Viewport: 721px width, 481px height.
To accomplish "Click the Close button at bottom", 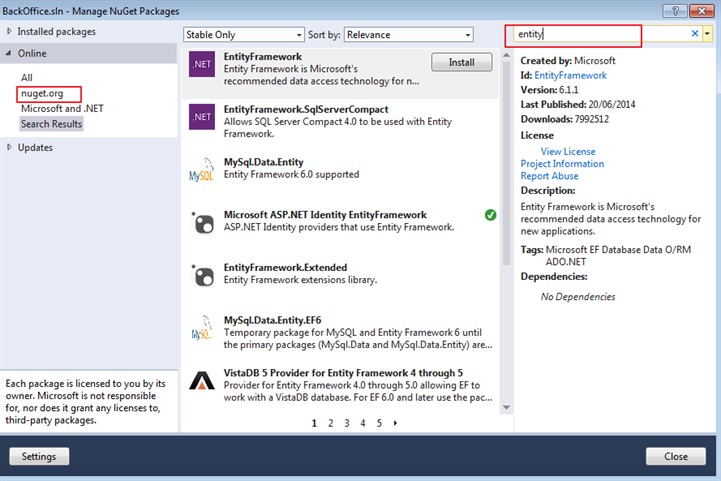I will [675, 456].
